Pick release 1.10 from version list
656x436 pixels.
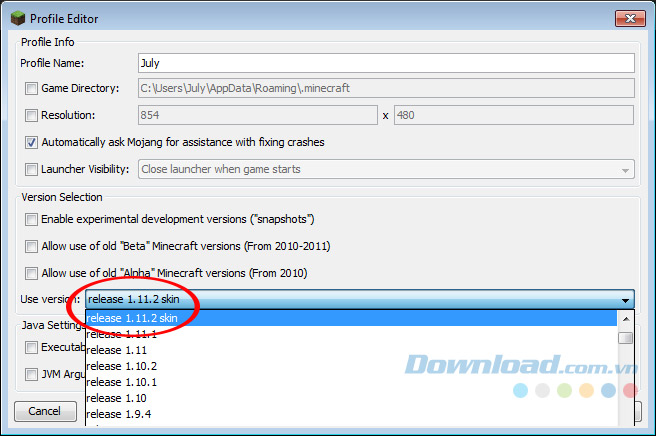click(x=351, y=398)
